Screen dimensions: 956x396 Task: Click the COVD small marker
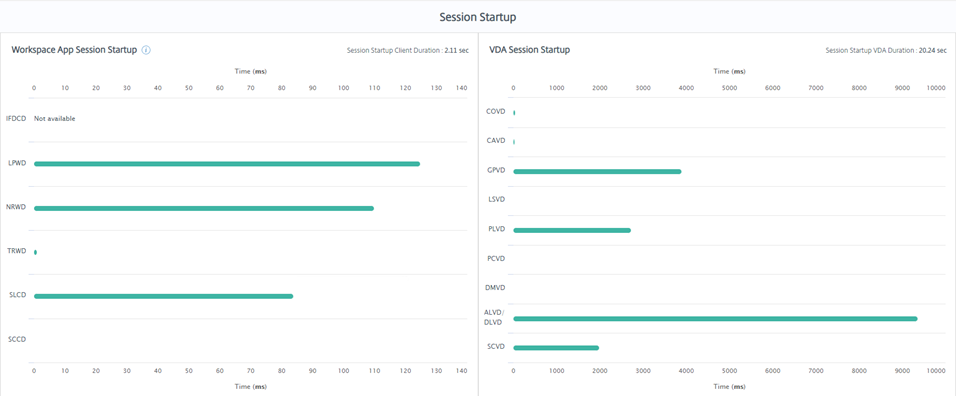point(514,113)
